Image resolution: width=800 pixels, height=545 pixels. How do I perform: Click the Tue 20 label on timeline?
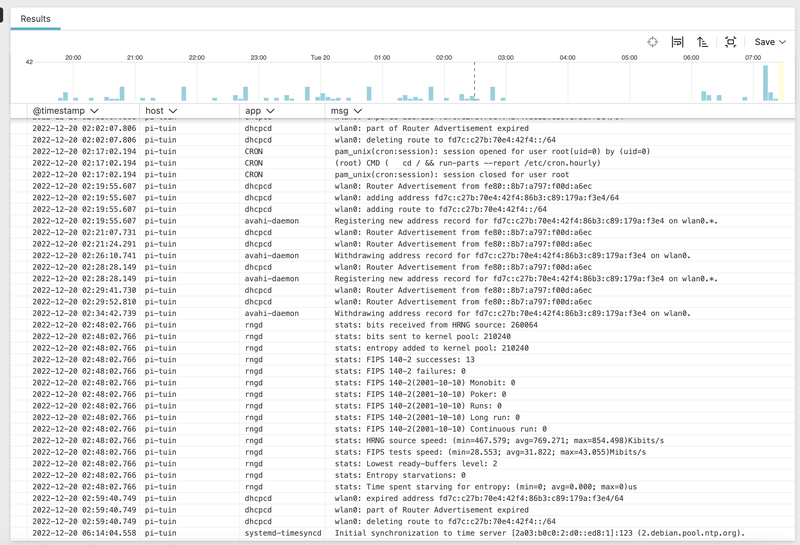tap(320, 58)
